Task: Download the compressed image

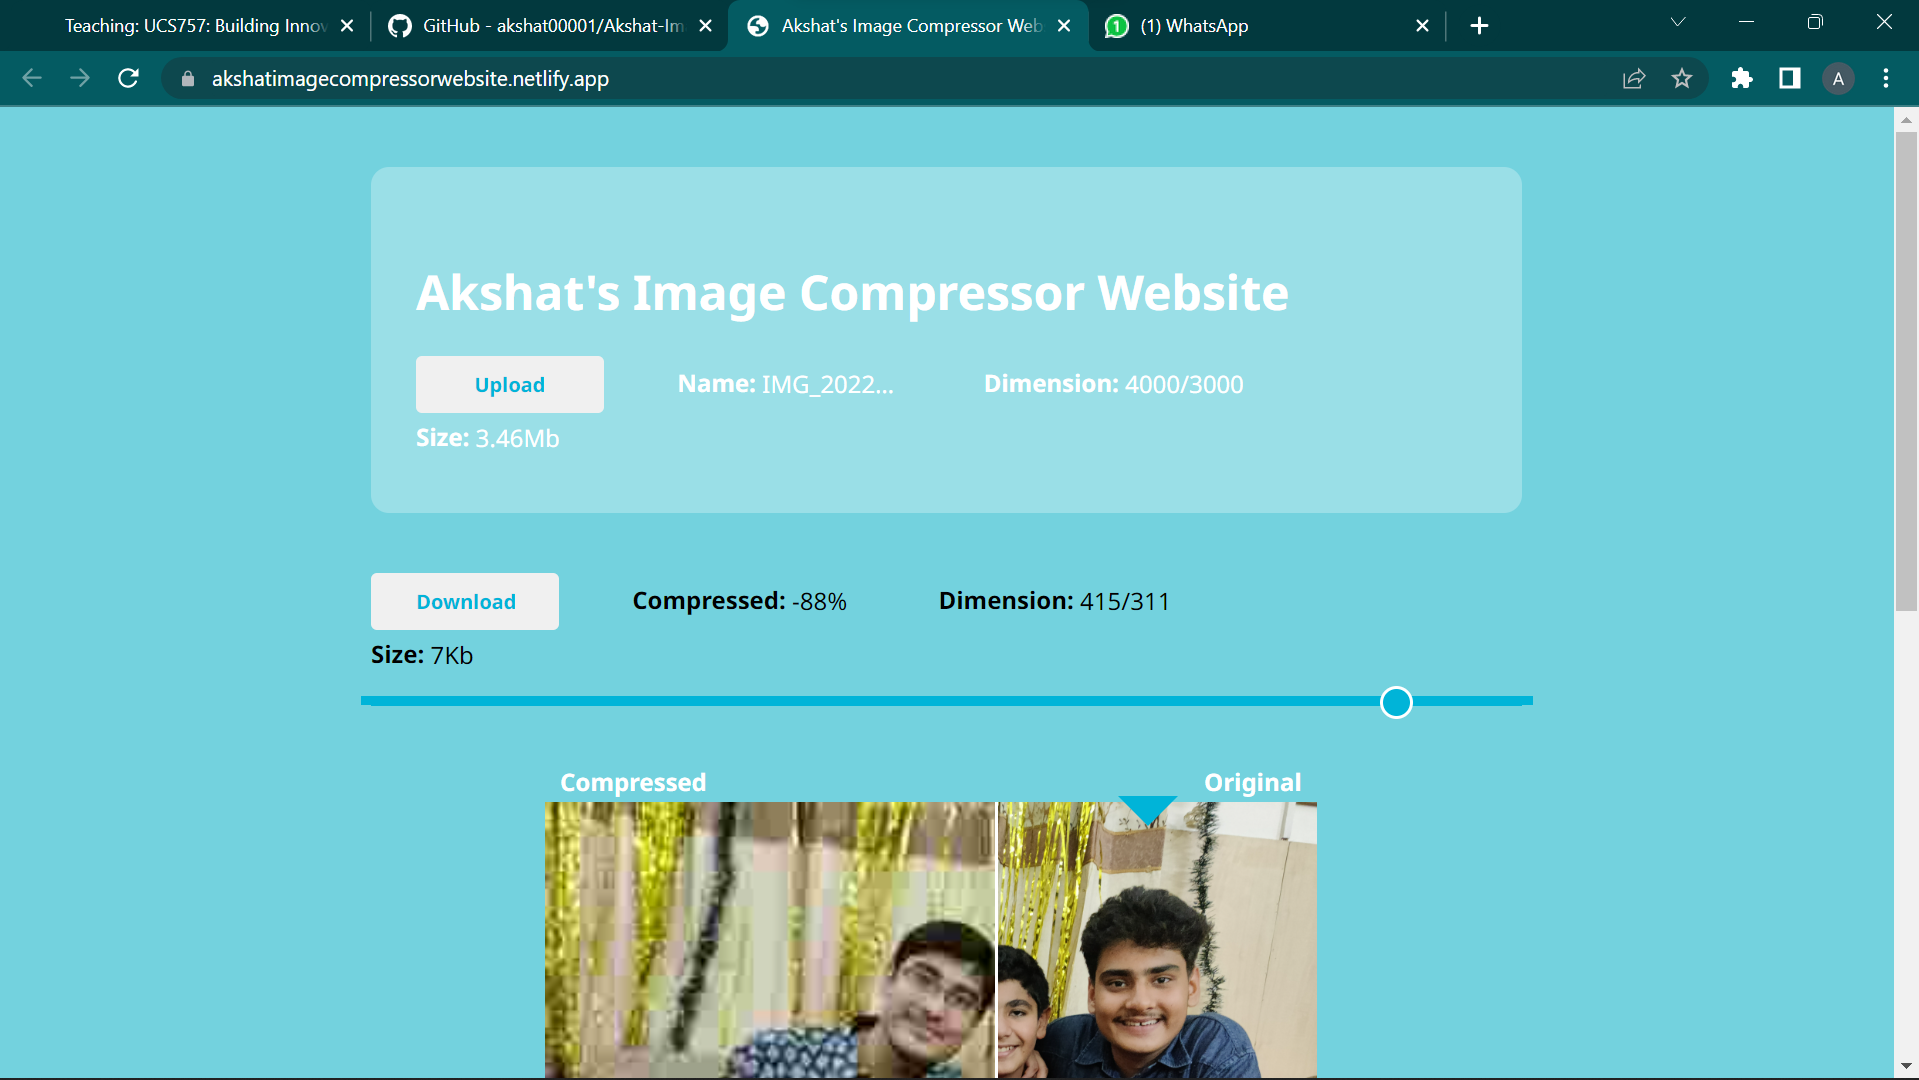Action: pos(464,601)
